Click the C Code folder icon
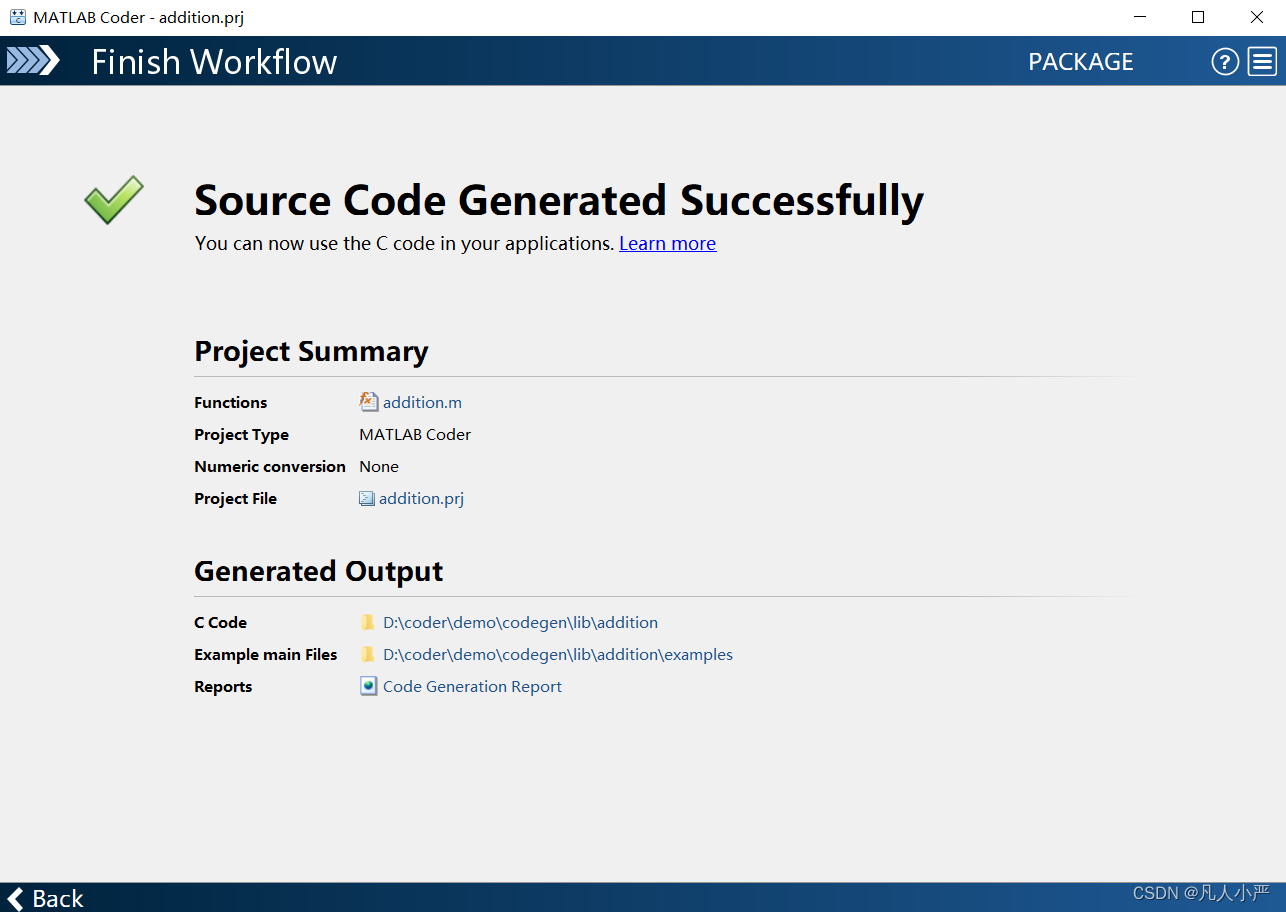This screenshot has width=1286, height=912. pos(368,622)
